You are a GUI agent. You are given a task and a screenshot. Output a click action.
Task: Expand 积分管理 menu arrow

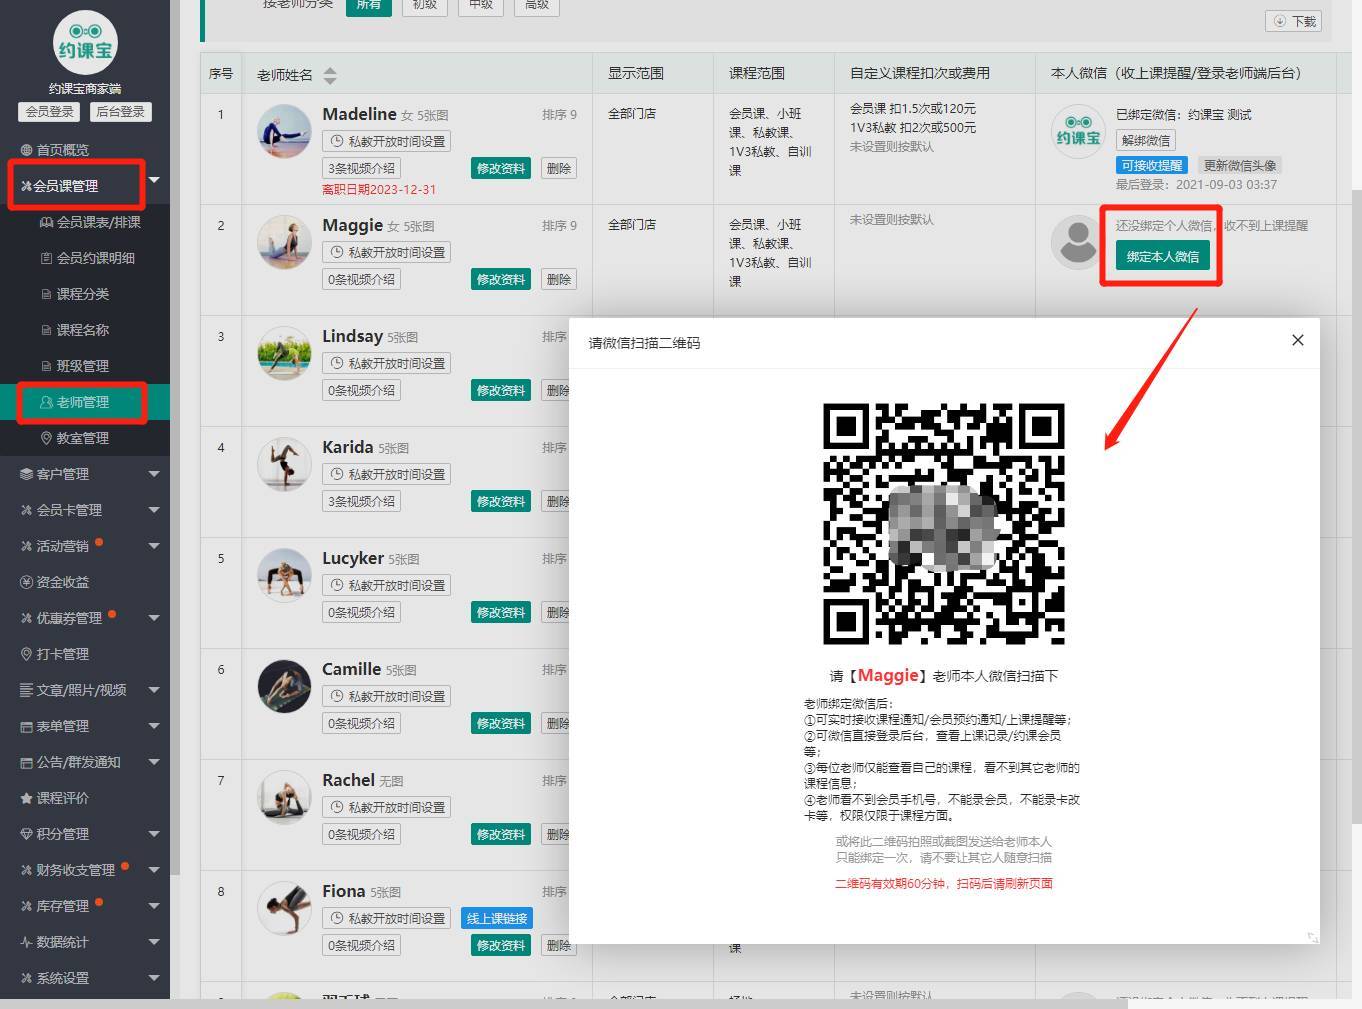click(x=154, y=834)
